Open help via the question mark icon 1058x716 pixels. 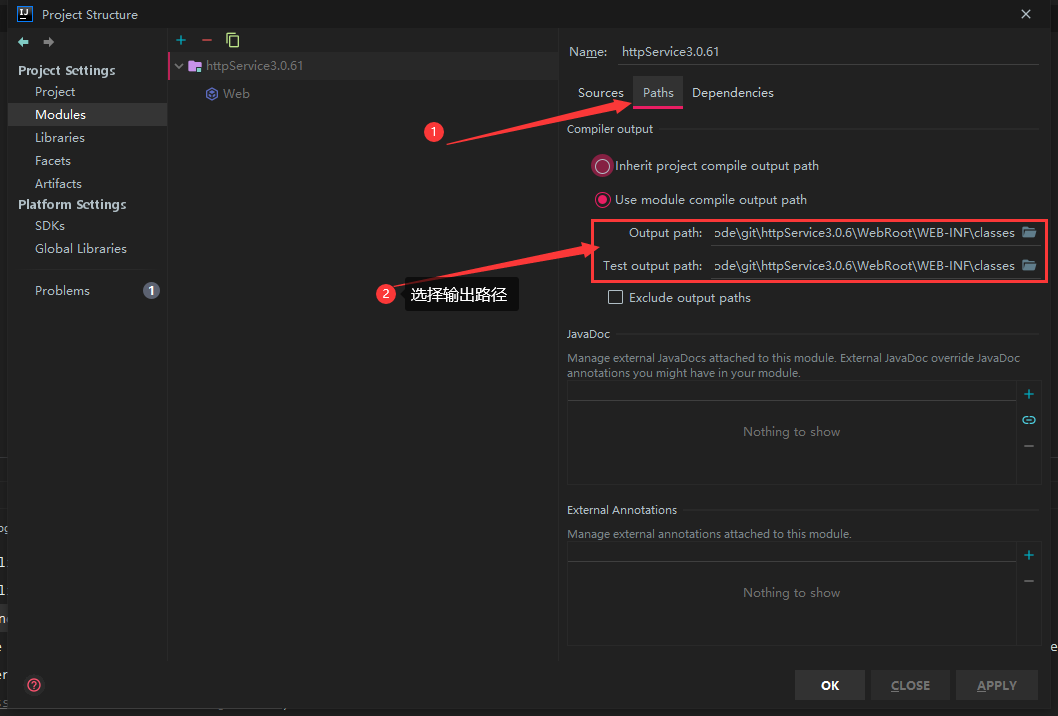pos(33,685)
